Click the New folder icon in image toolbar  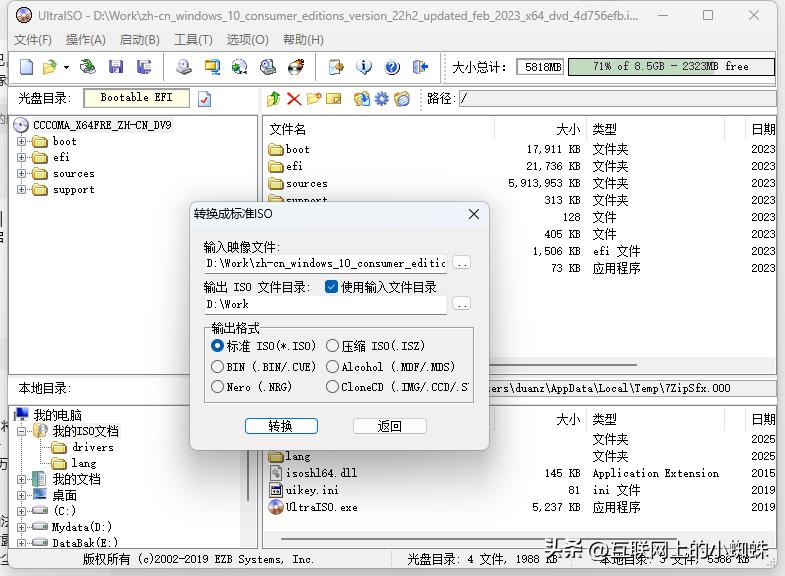(314, 99)
